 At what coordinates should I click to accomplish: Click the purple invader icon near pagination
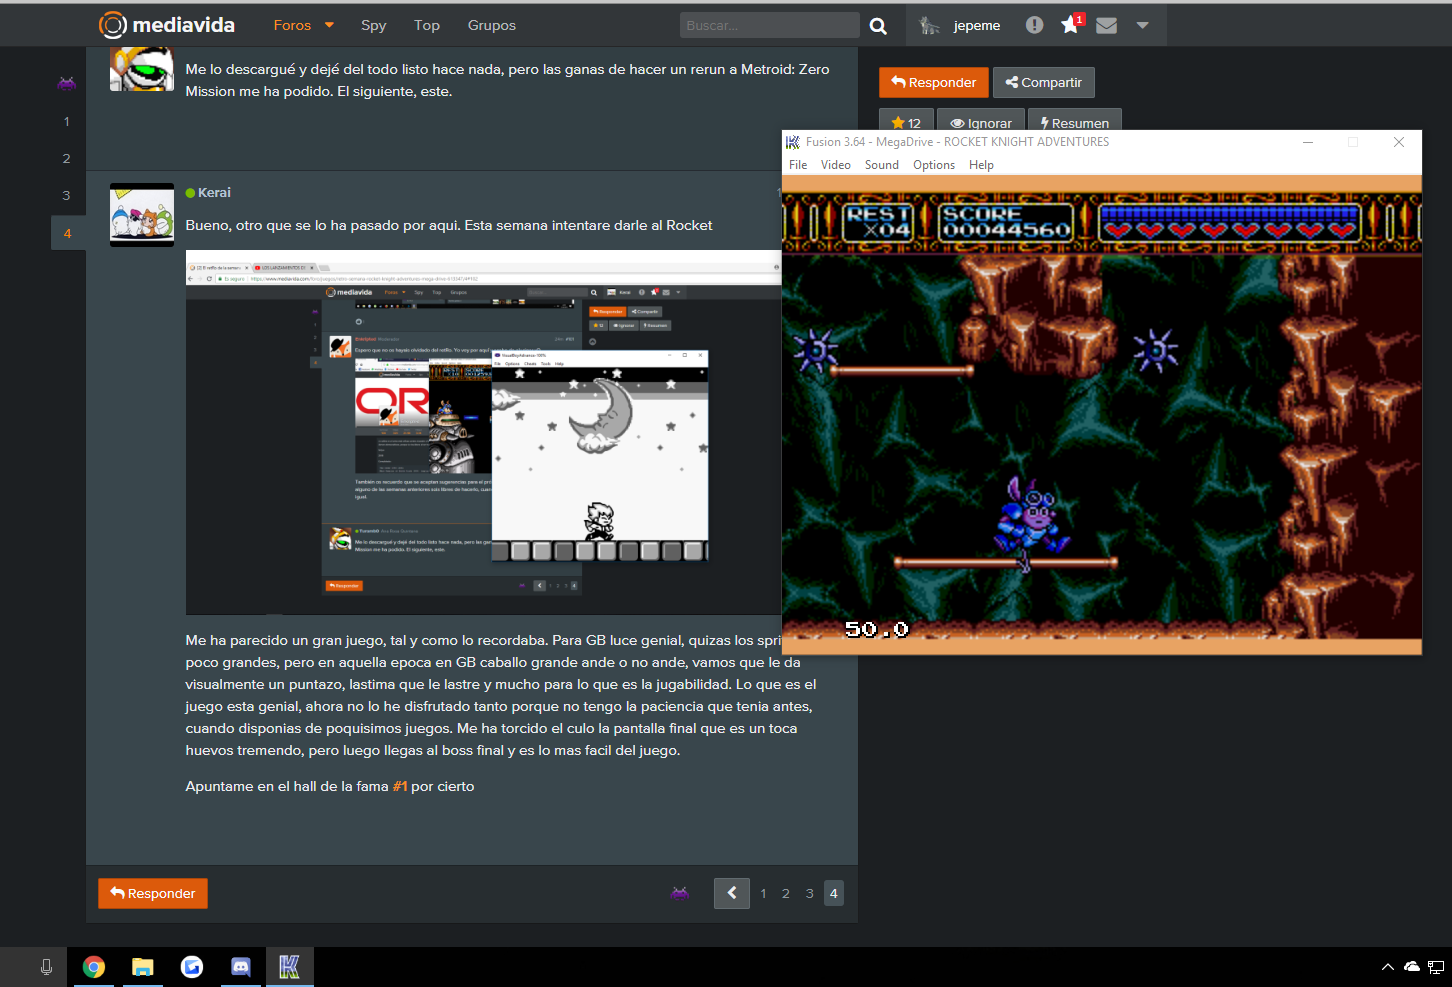tap(680, 893)
